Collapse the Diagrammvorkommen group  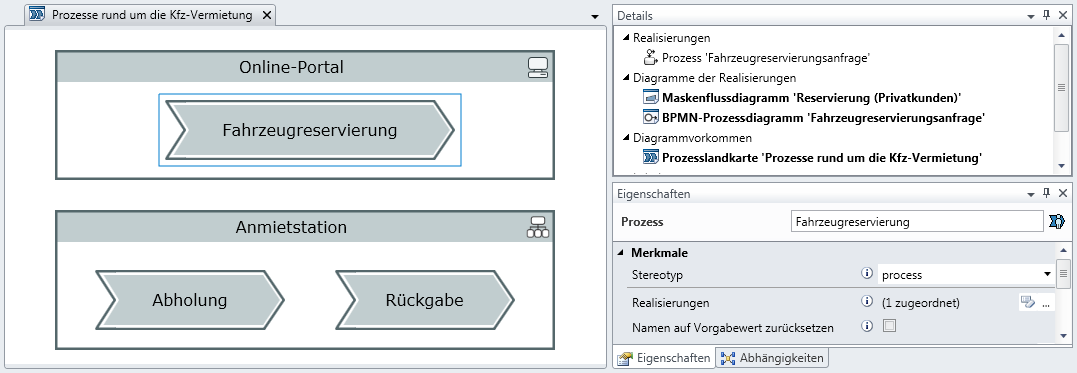pos(625,137)
